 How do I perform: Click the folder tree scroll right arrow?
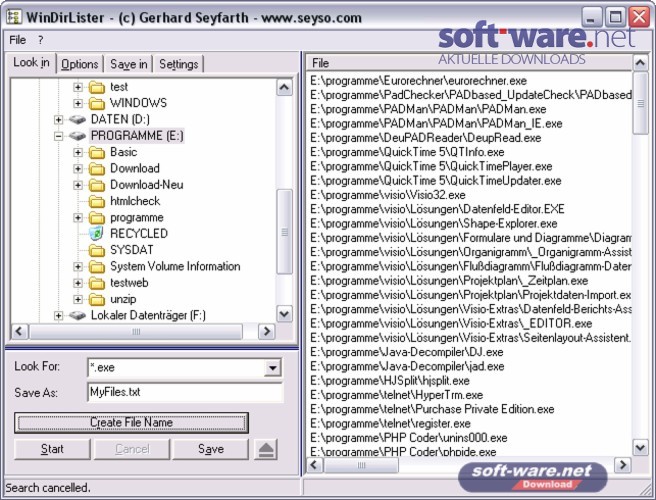click(266, 332)
